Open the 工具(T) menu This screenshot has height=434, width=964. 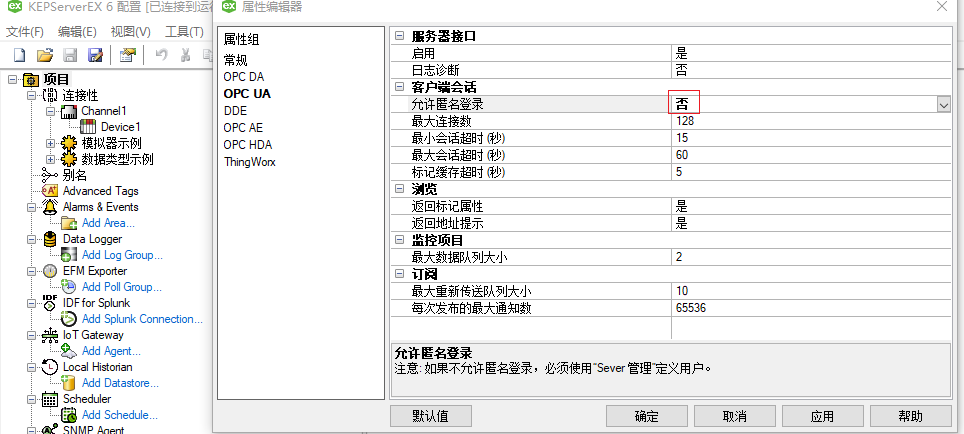(x=184, y=32)
